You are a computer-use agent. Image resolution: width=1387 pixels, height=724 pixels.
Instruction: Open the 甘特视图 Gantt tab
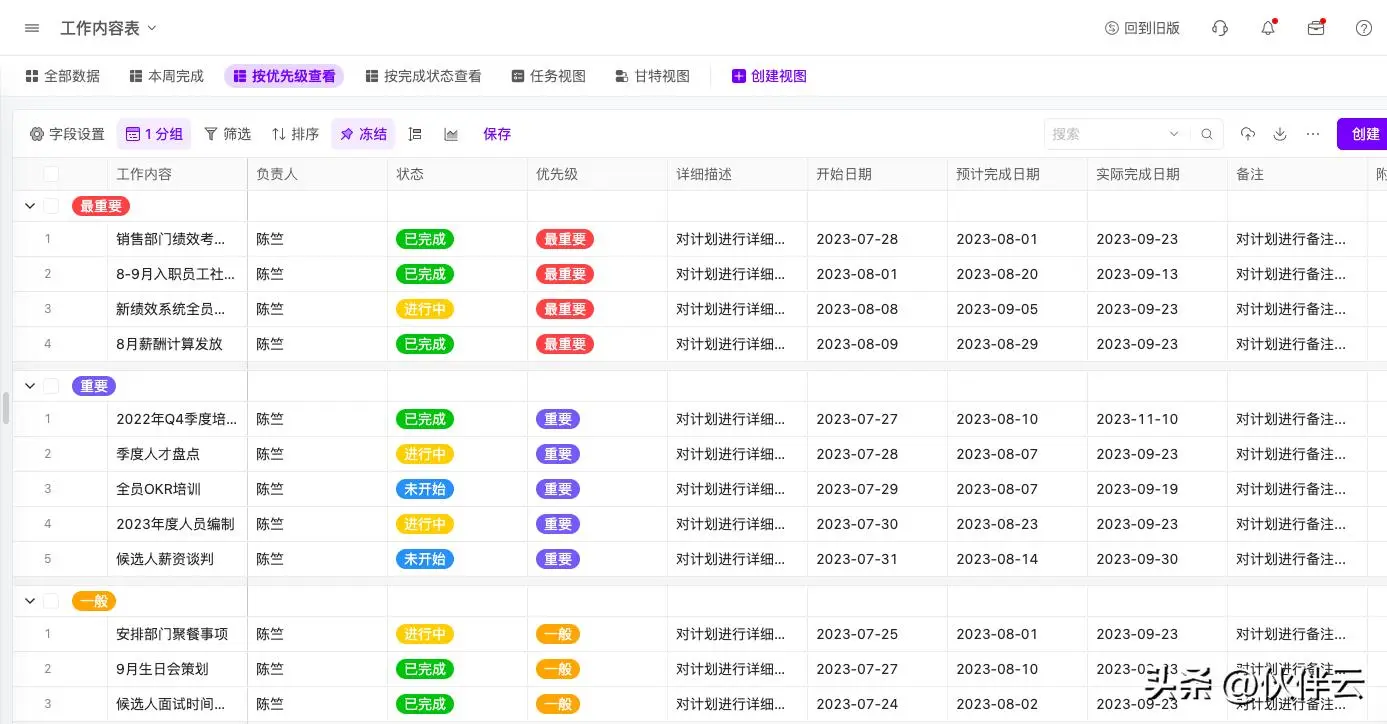(652, 76)
